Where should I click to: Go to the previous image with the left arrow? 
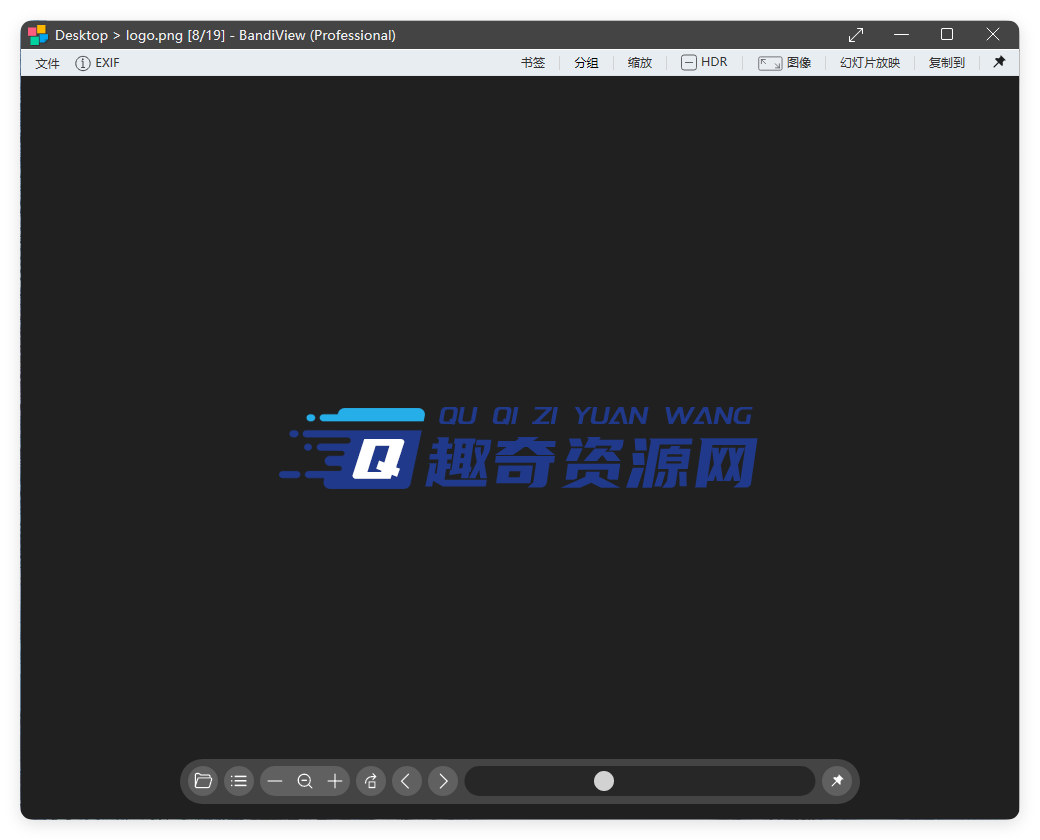coord(407,781)
